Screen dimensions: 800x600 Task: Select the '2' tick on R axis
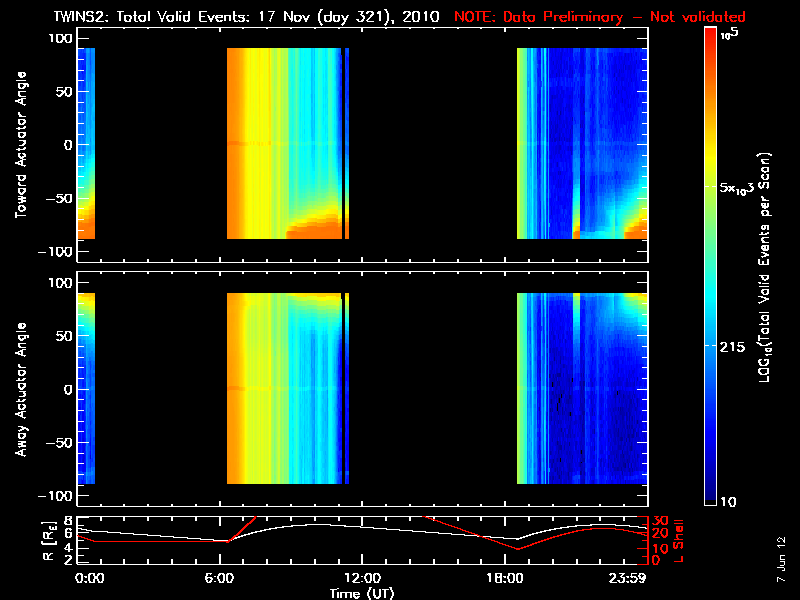click(x=67, y=560)
